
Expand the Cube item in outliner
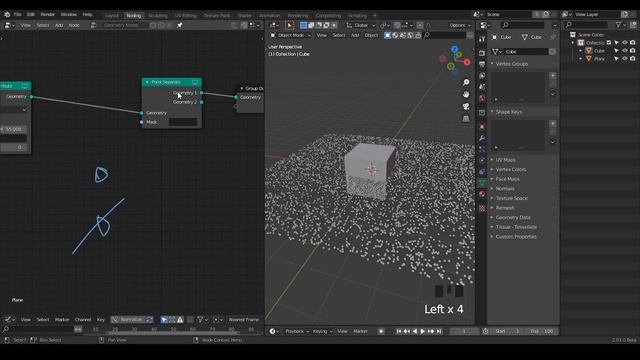tap(580, 51)
